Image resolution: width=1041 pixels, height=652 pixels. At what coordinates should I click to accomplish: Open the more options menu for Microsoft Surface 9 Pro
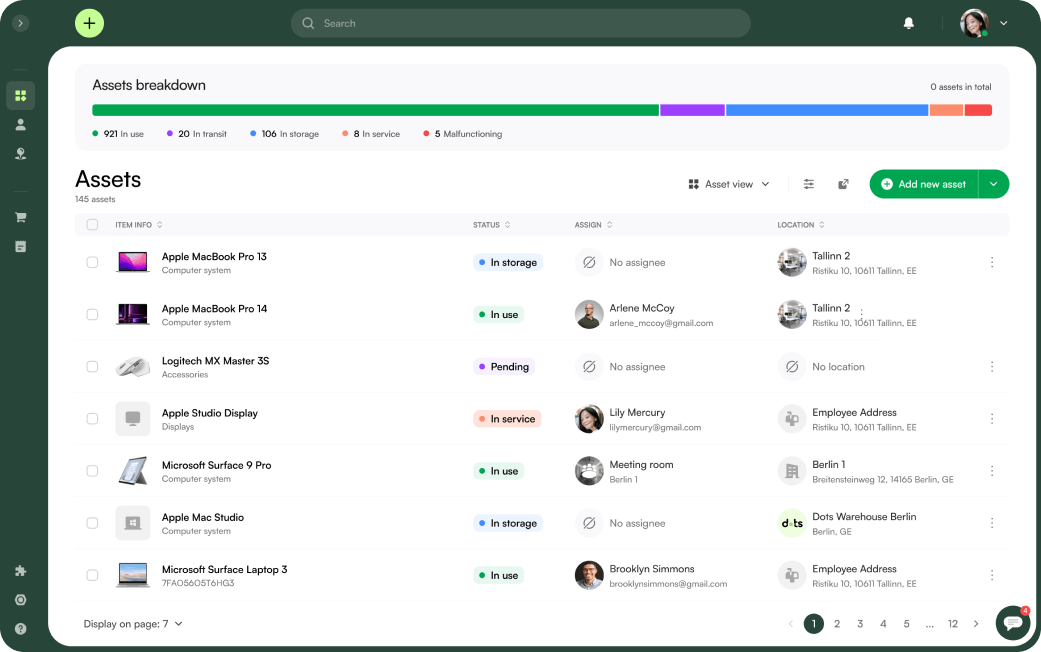[992, 471]
